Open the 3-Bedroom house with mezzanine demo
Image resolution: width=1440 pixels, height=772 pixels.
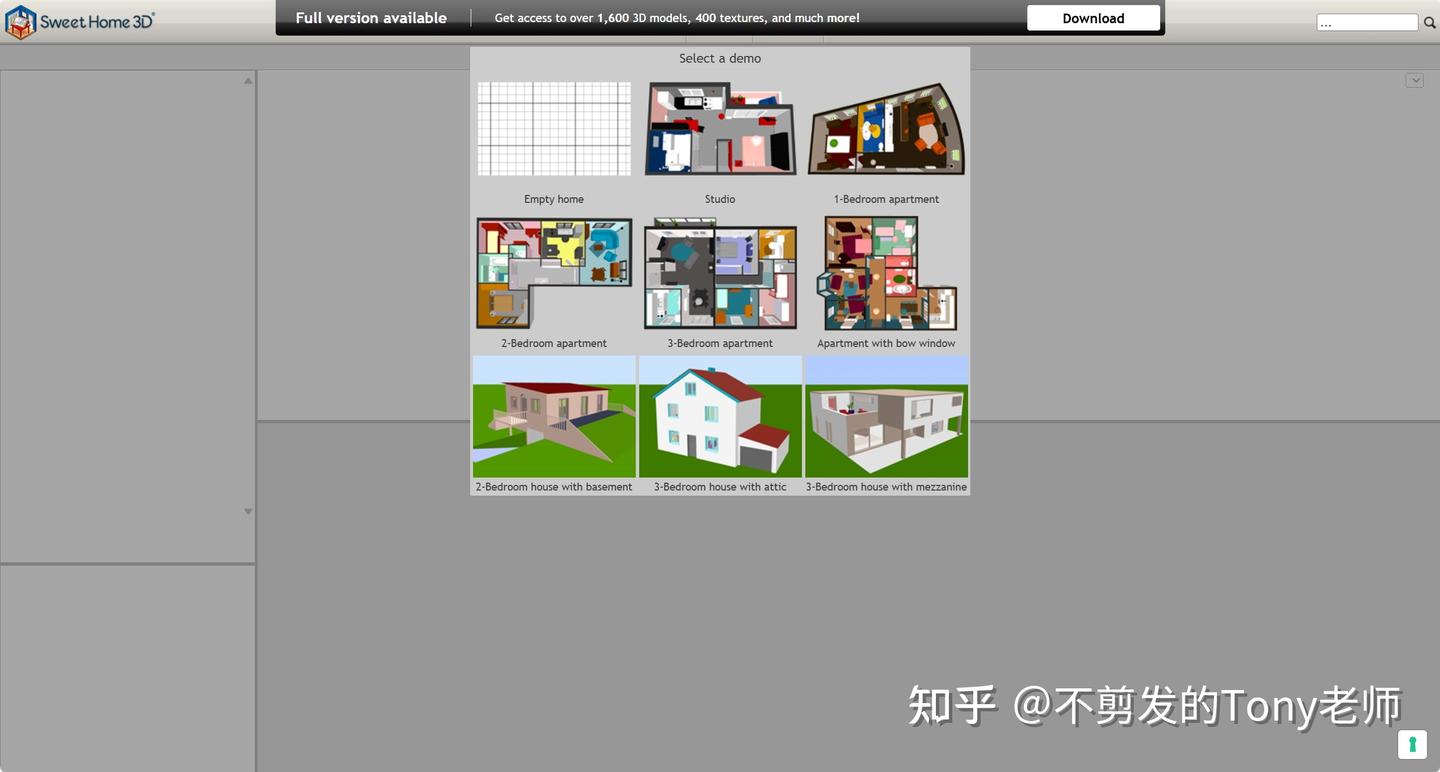(886, 416)
